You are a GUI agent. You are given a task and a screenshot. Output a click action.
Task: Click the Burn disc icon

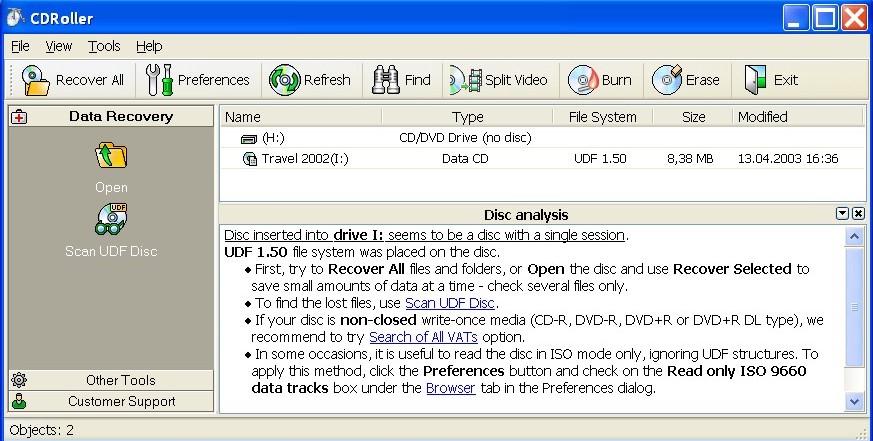point(583,80)
